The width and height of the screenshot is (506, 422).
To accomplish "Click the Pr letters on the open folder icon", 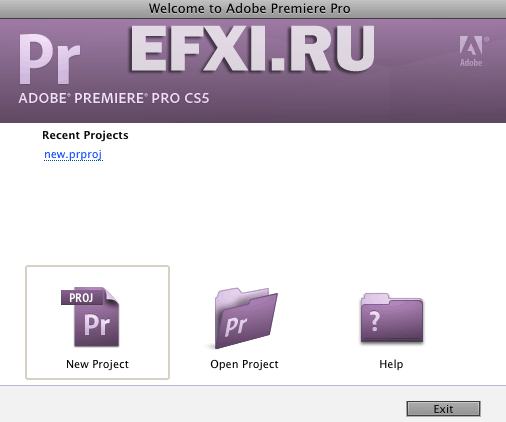I will (x=236, y=326).
